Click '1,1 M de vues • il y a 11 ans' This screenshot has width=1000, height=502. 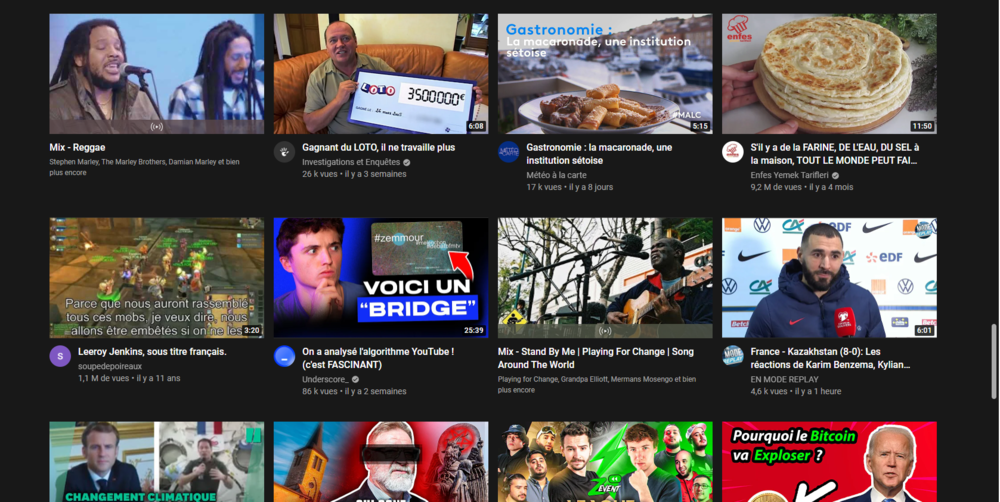(129, 378)
